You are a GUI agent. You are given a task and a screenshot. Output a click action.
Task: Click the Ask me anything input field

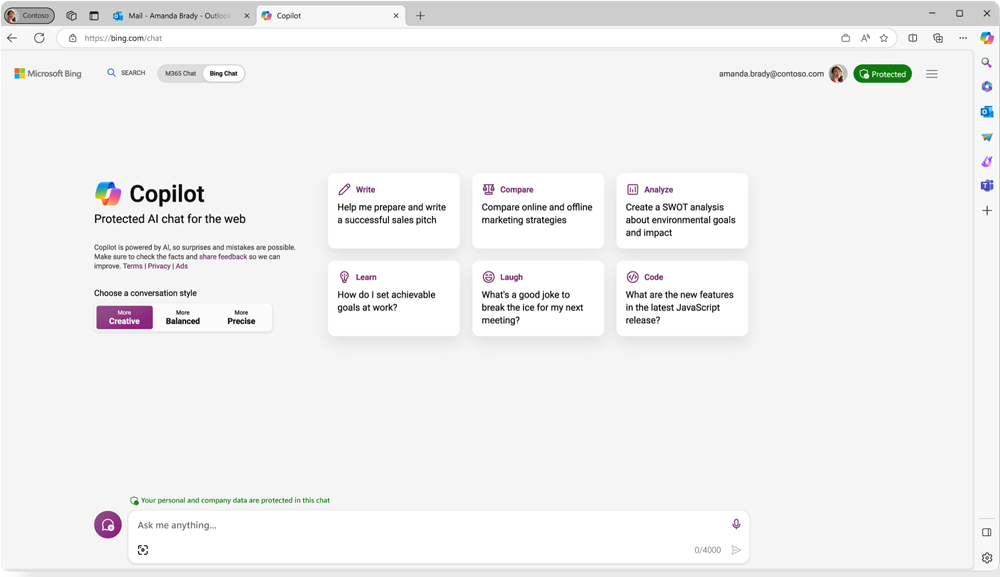tap(400, 524)
